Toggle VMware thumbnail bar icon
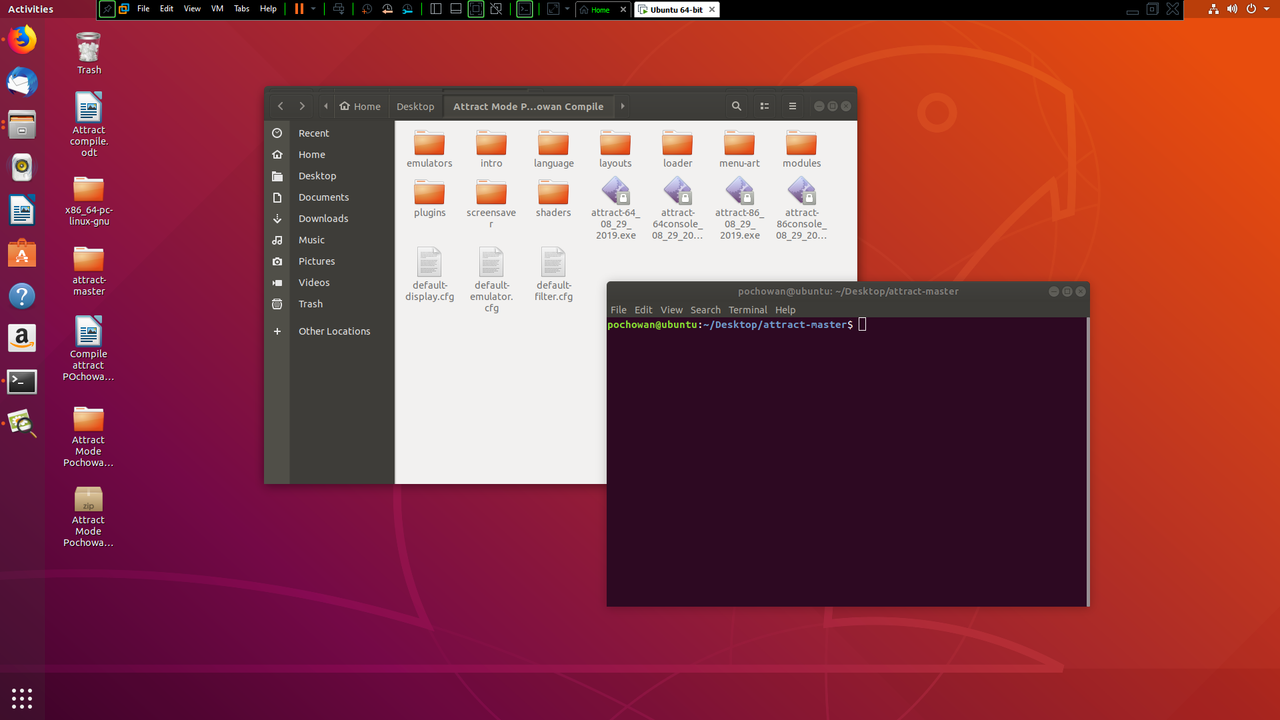The width and height of the screenshot is (1280, 720). pyautogui.click(x=456, y=9)
